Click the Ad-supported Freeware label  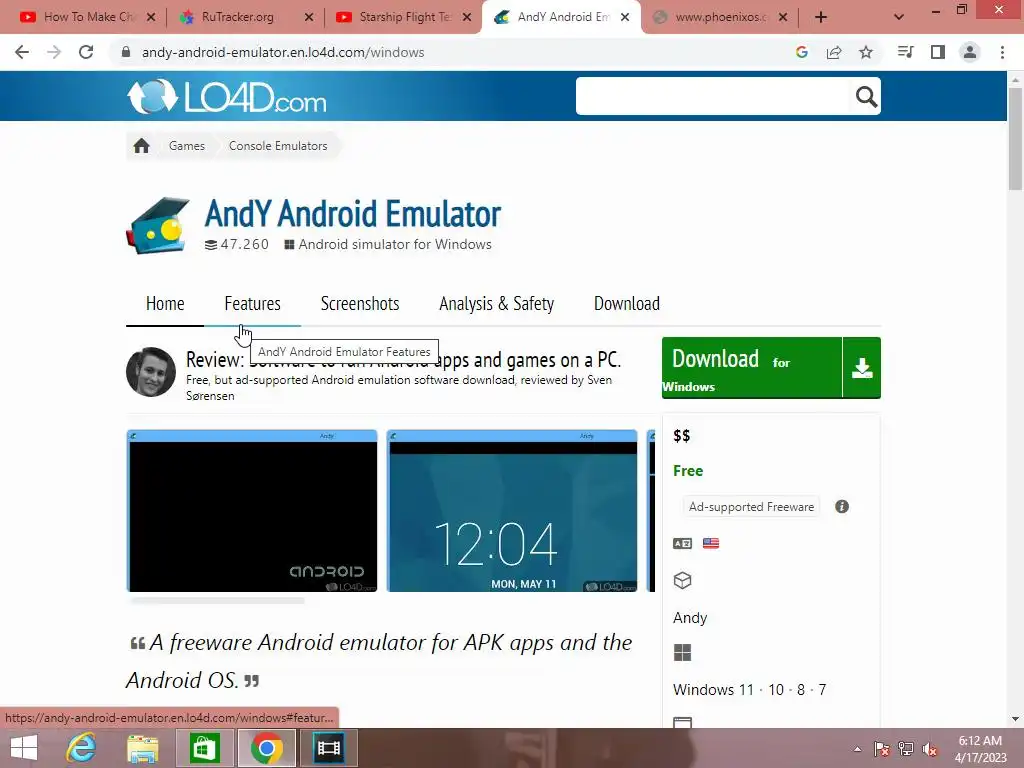pos(751,507)
